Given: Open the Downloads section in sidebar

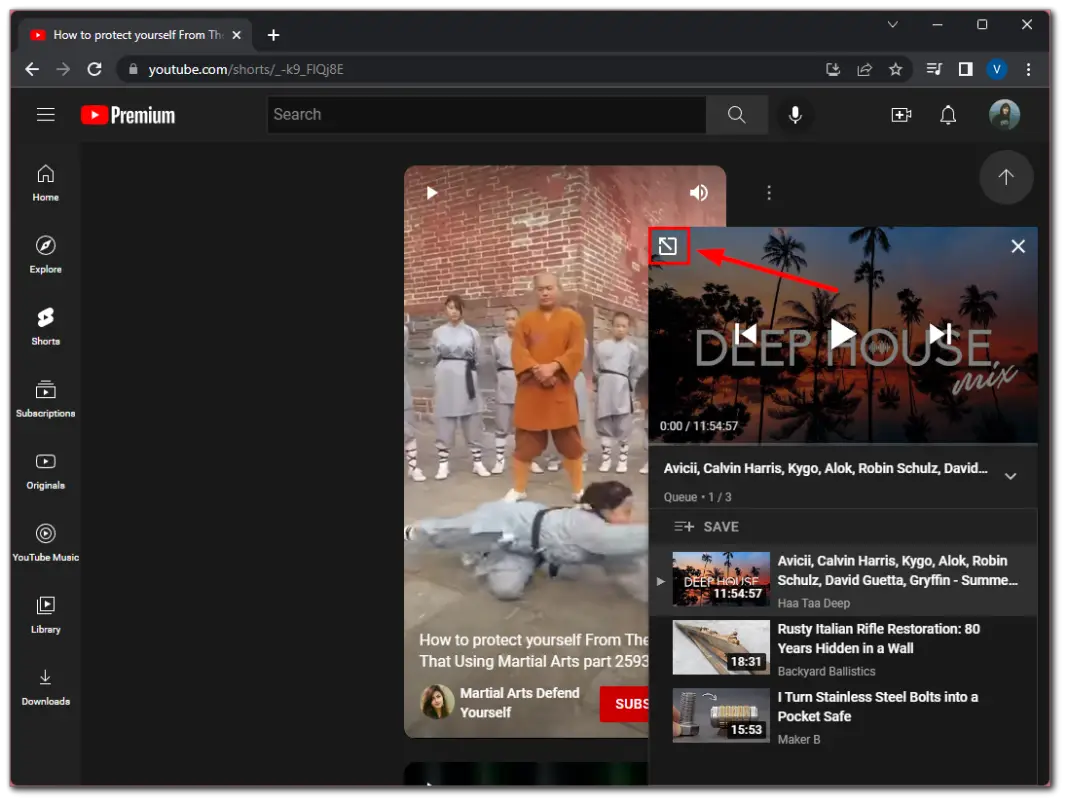Looking at the screenshot, I should [45, 685].
